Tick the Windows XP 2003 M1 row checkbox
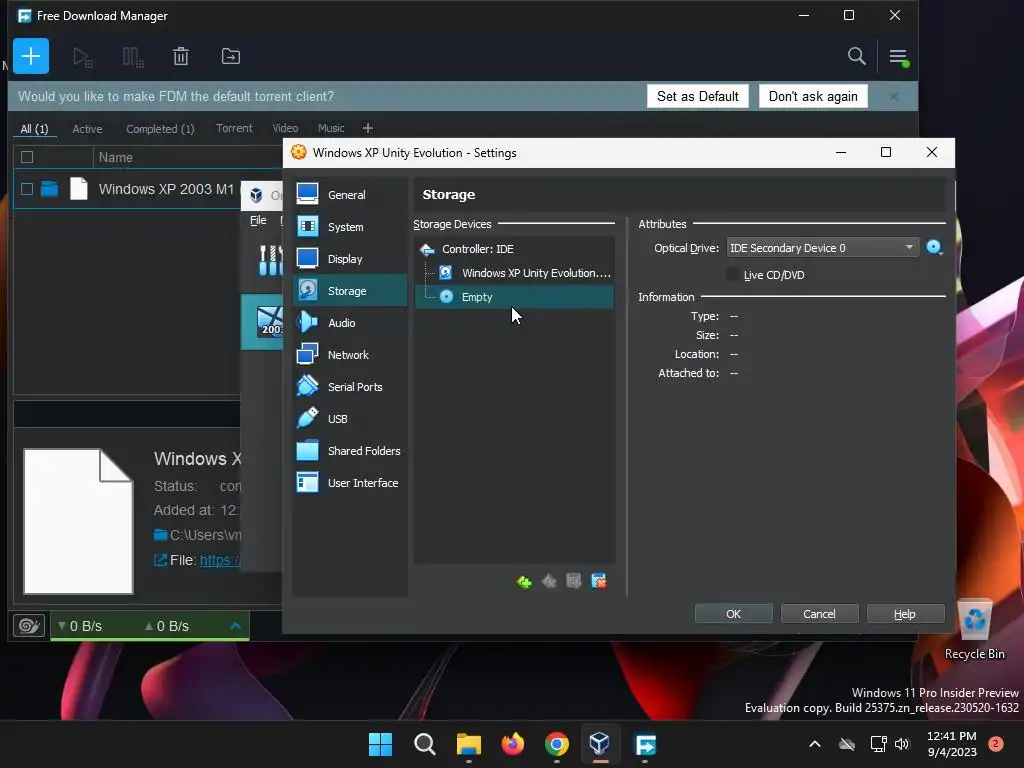The image size is (1024, 768). pos(27,189)
